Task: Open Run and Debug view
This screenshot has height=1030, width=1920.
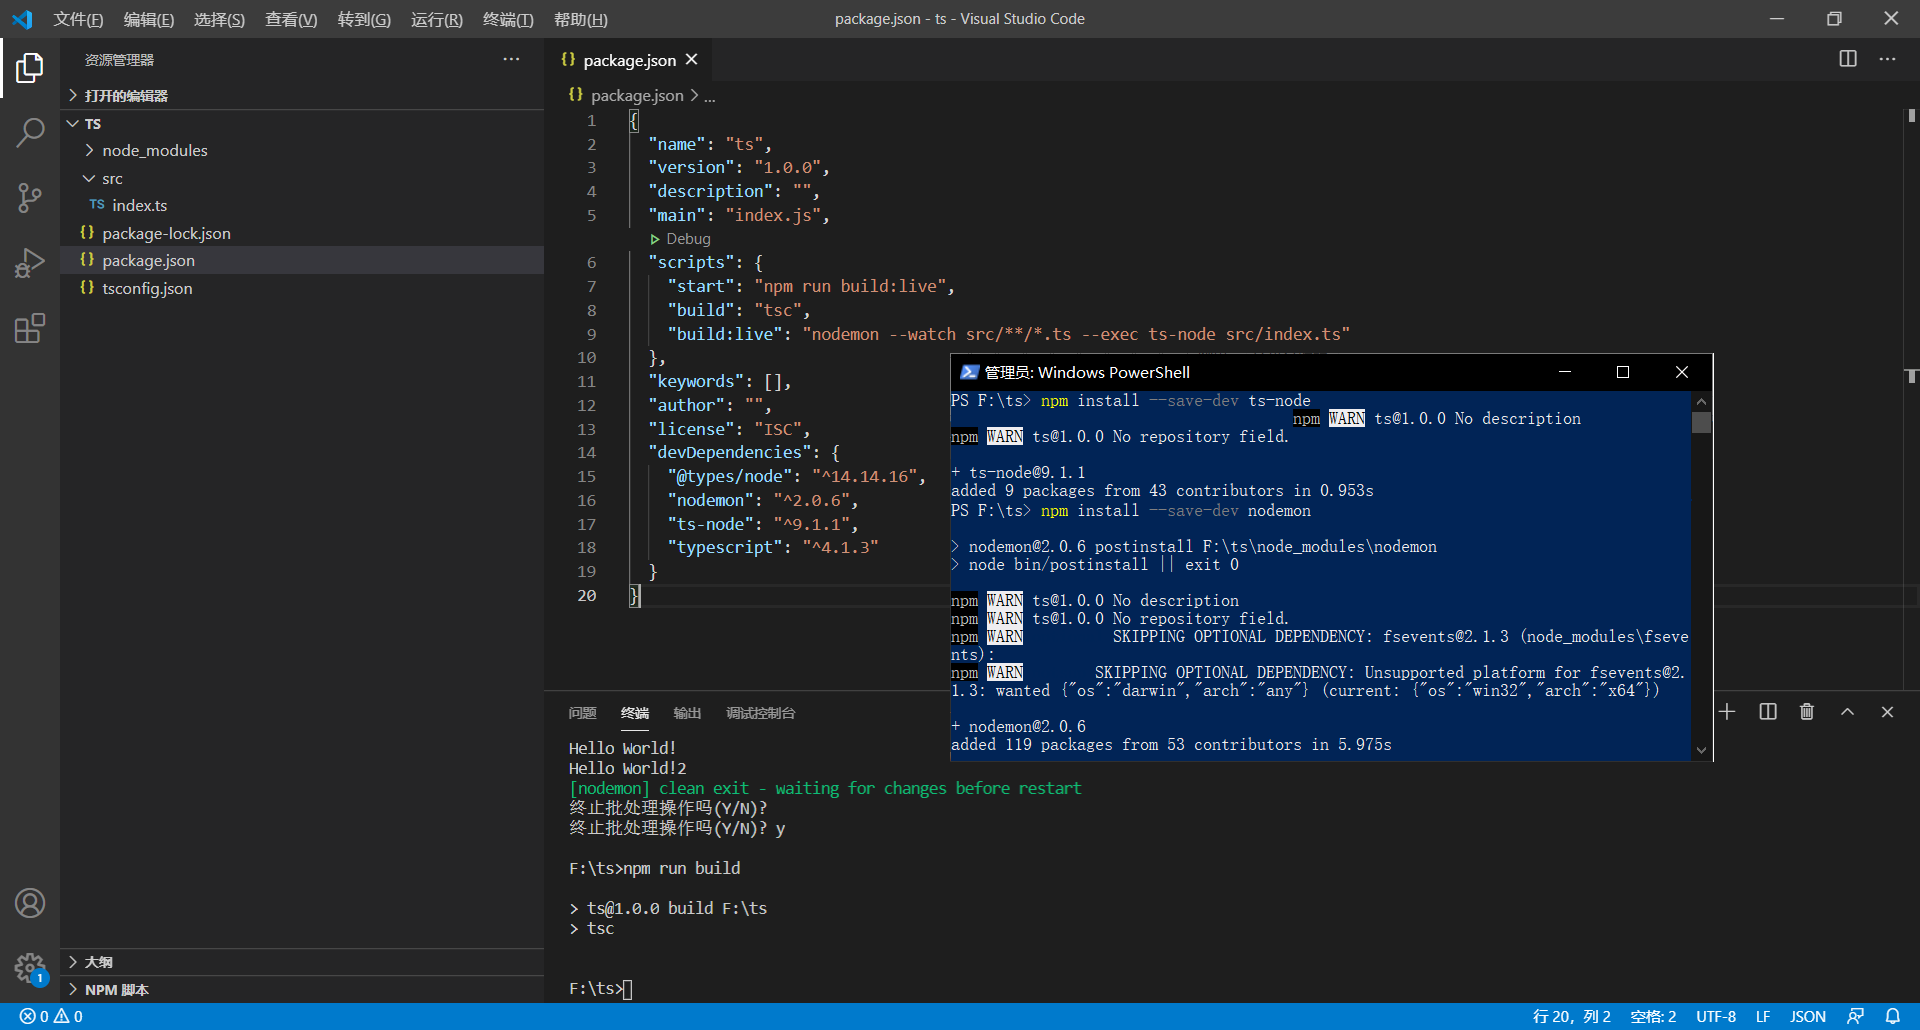Action: coord(30,263)
